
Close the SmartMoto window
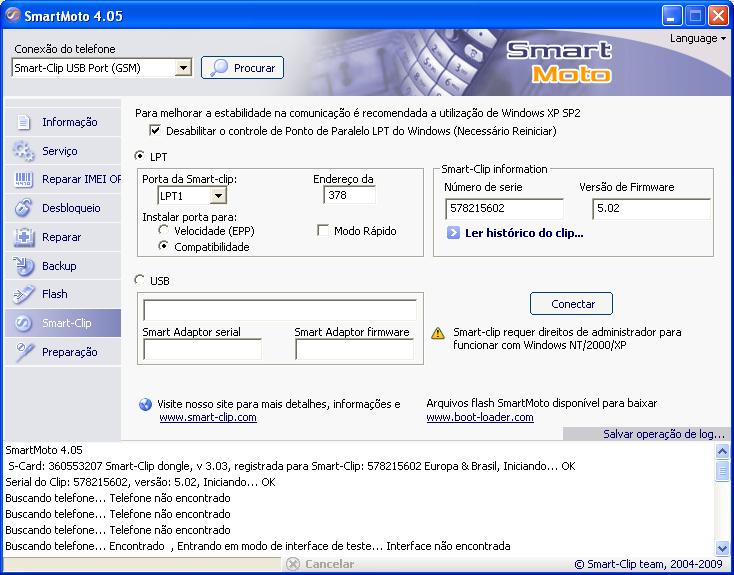[718, 16]
